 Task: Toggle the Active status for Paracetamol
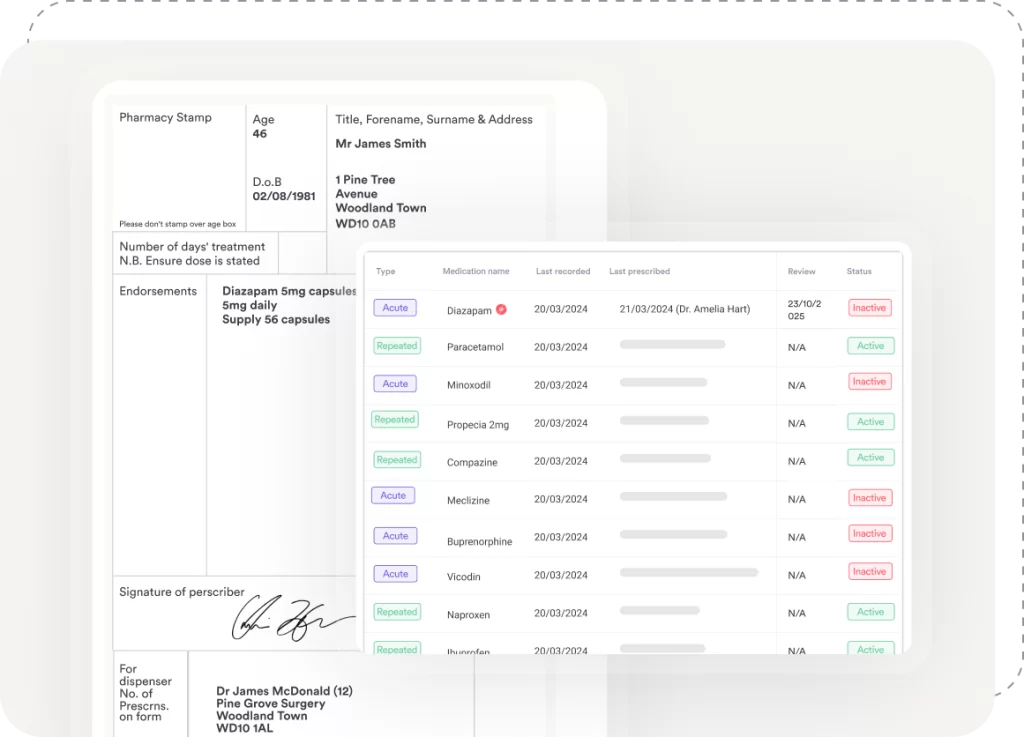[x=870, y=346]
